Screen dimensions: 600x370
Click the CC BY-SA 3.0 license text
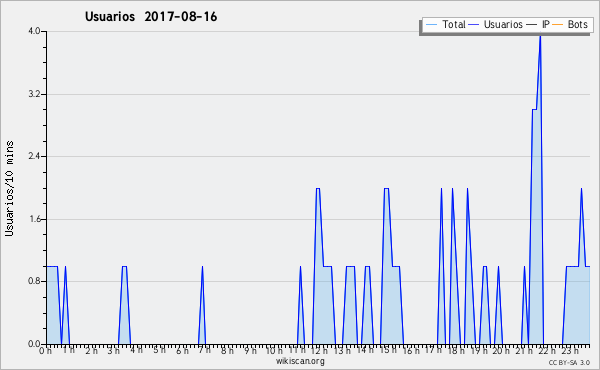(x=569, y=362)
